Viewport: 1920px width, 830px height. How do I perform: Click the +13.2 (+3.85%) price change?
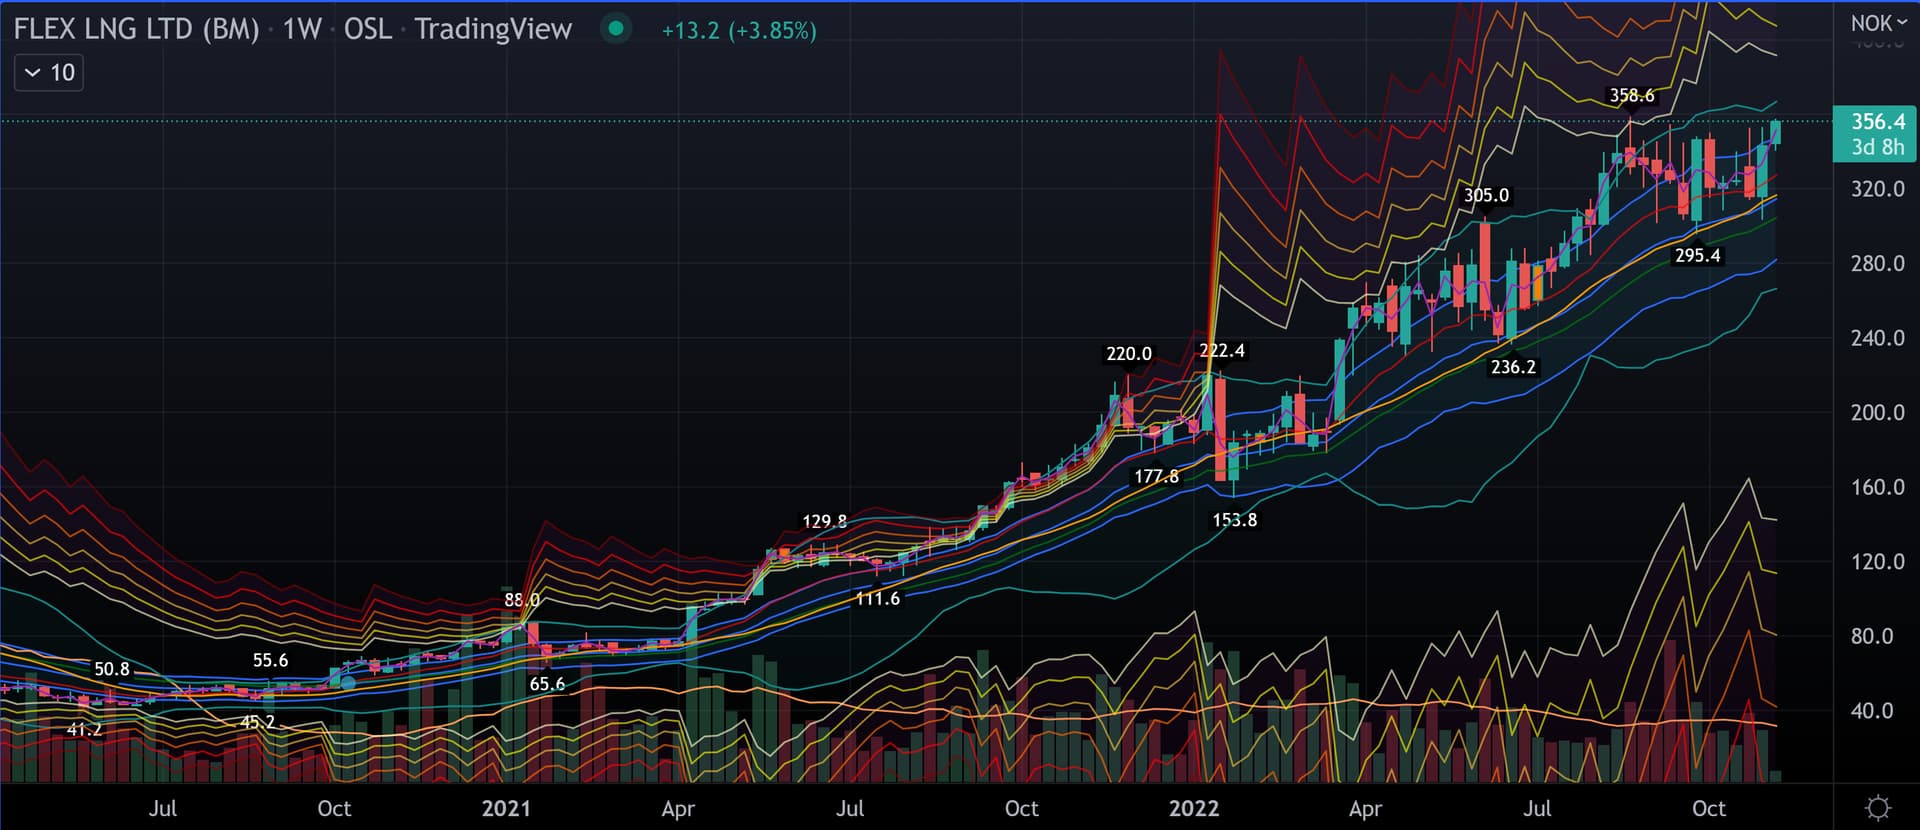(739, 31)
